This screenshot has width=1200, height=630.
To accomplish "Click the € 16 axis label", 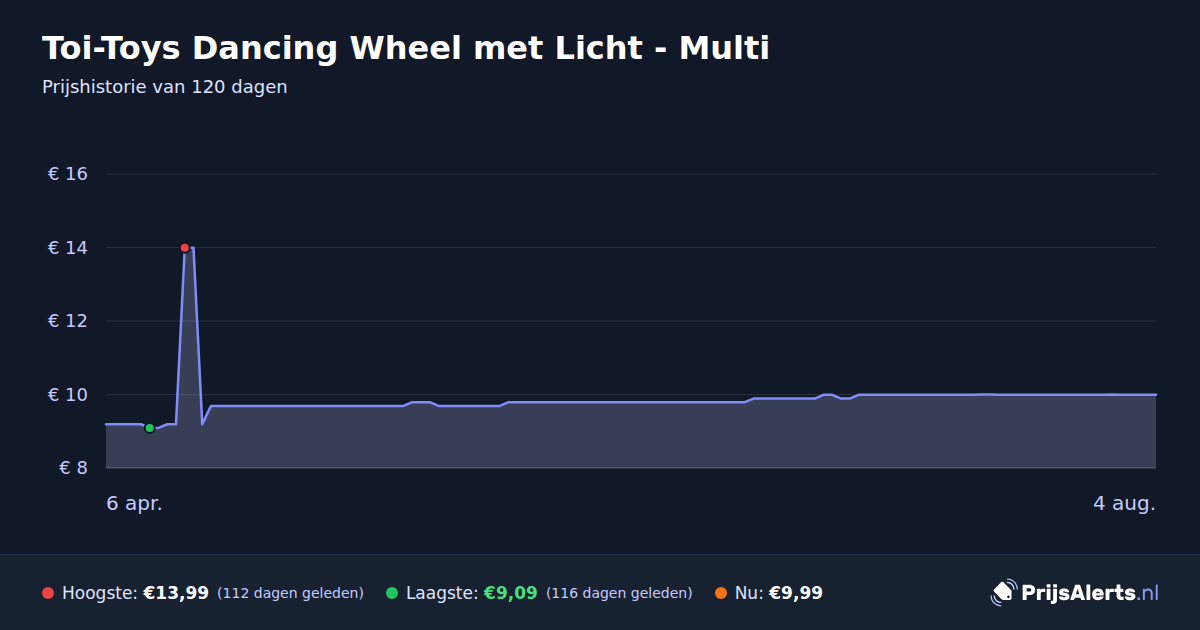I will coord(68,174).
